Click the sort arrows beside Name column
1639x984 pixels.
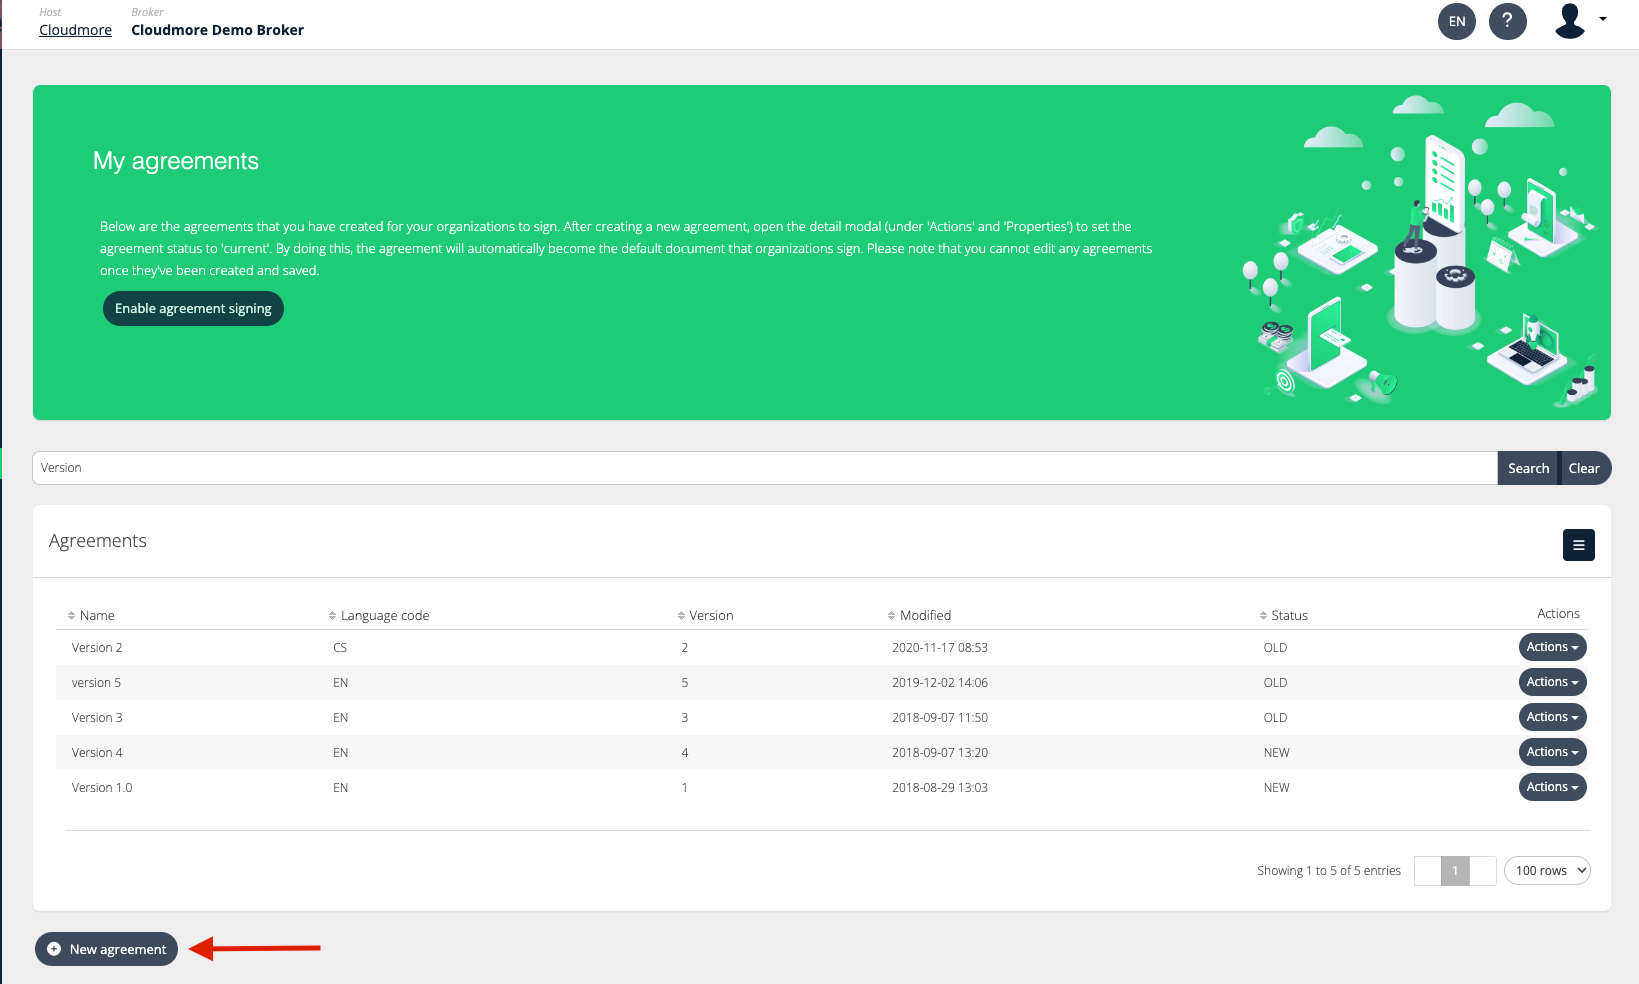(72, 615)
